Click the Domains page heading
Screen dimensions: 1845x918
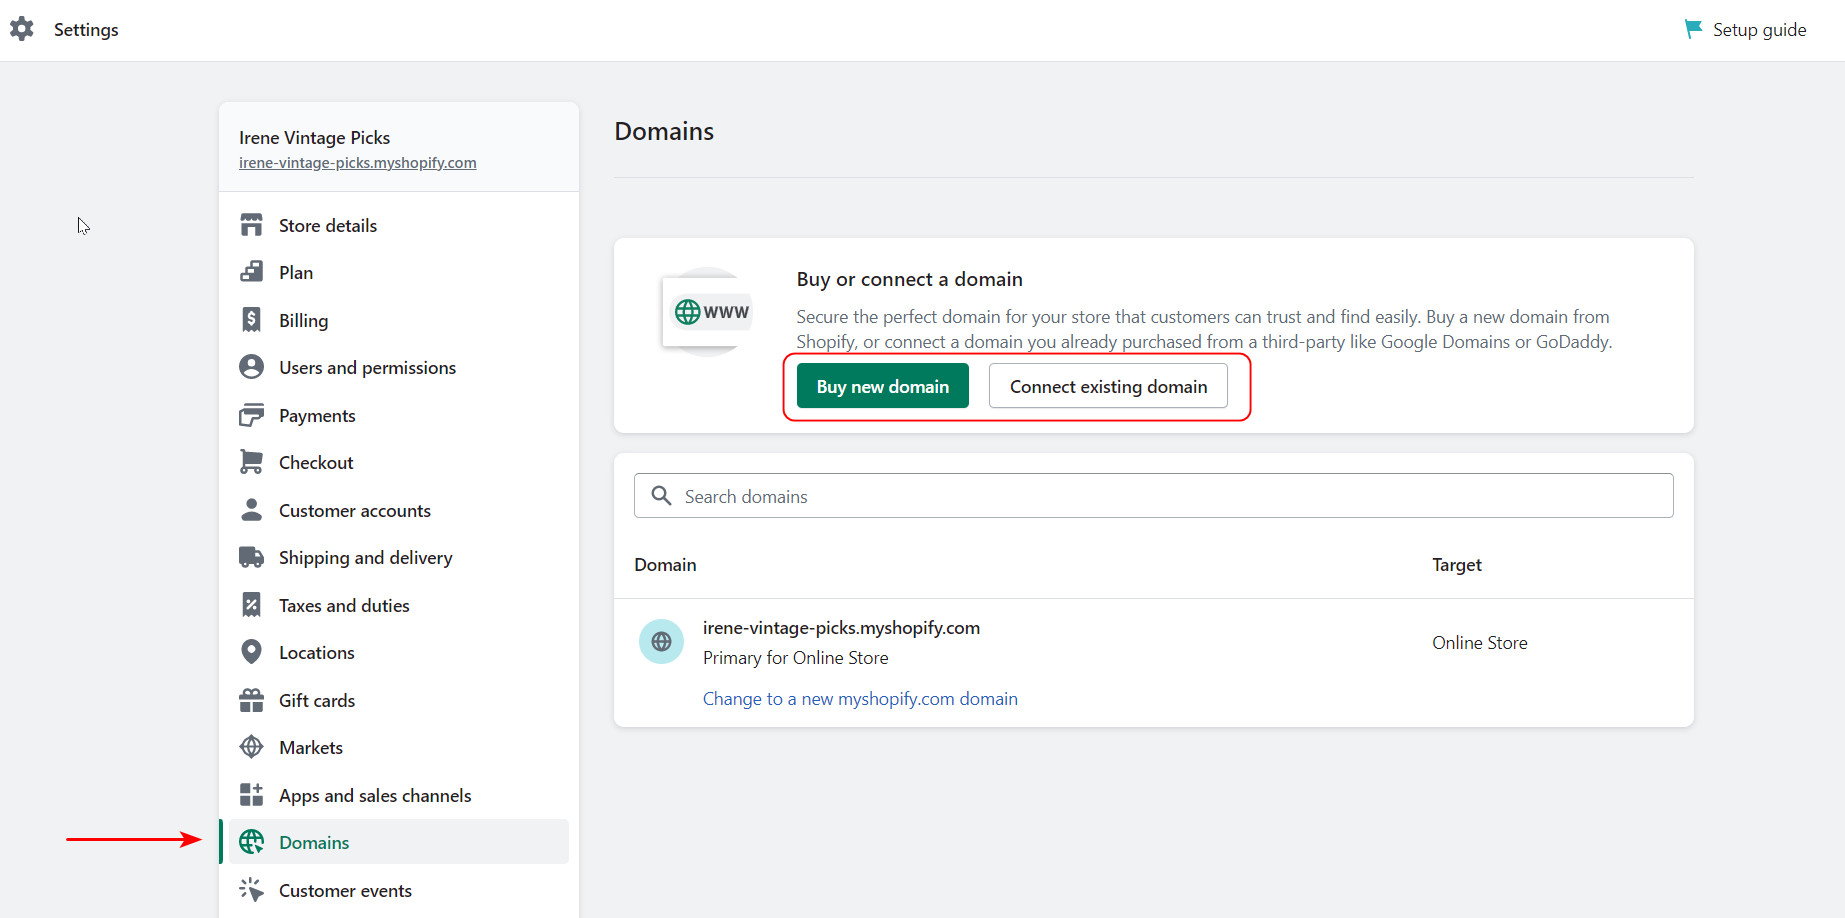664,131
